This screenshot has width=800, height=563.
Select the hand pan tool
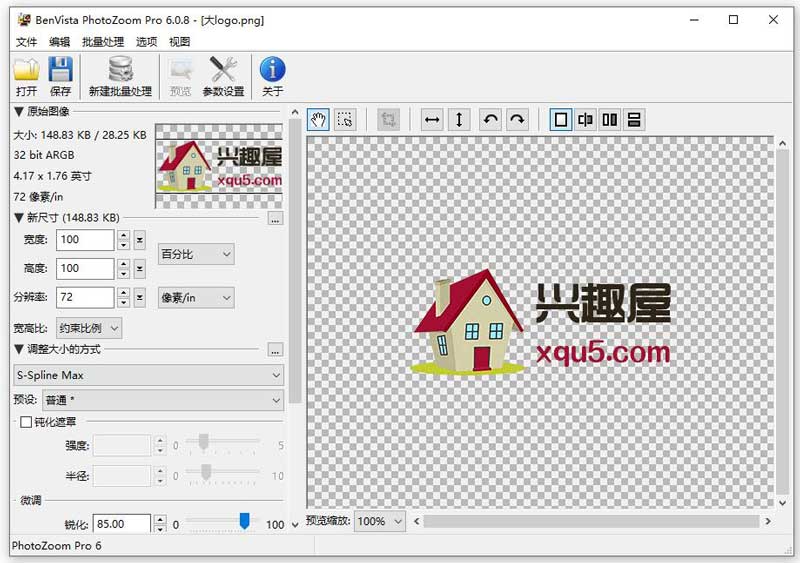(318, 120)
